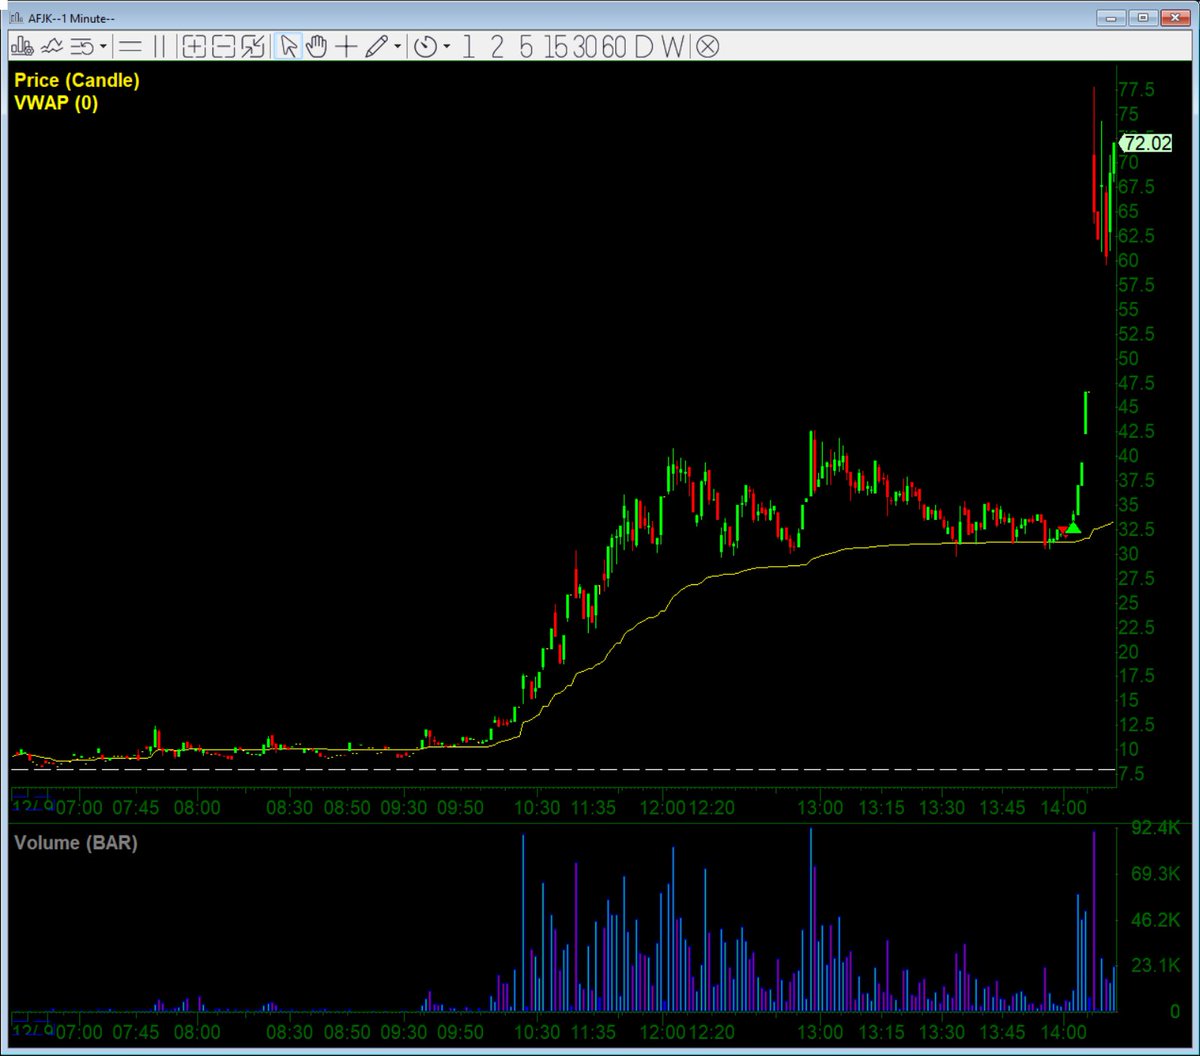The image size is (1200, 1056).
Task: Click the VWAP (0) study label
Action: coord(56,102)
